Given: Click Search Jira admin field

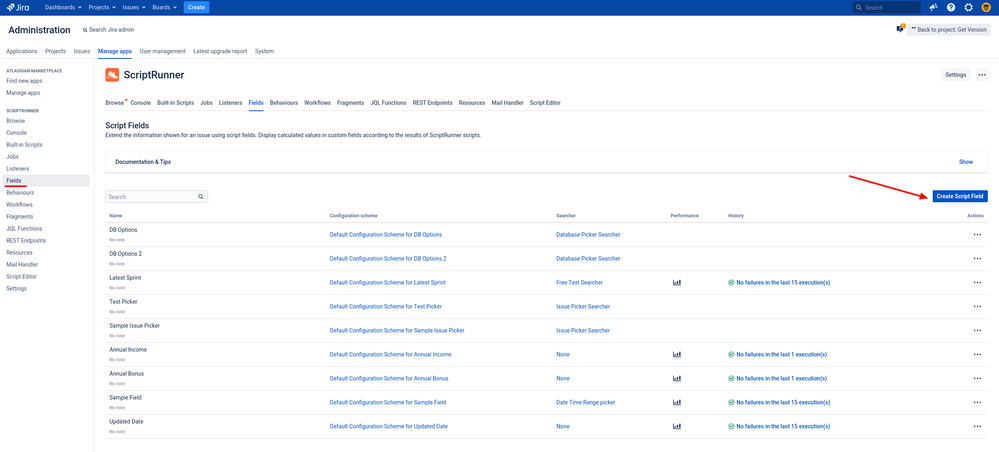Looking at the screenshot, I should 108,30.
